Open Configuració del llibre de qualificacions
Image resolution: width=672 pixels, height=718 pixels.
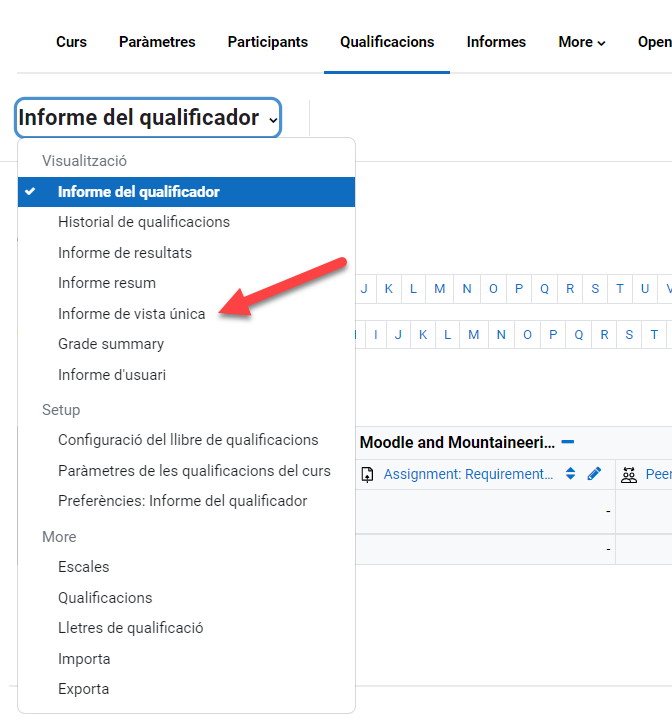188,440
